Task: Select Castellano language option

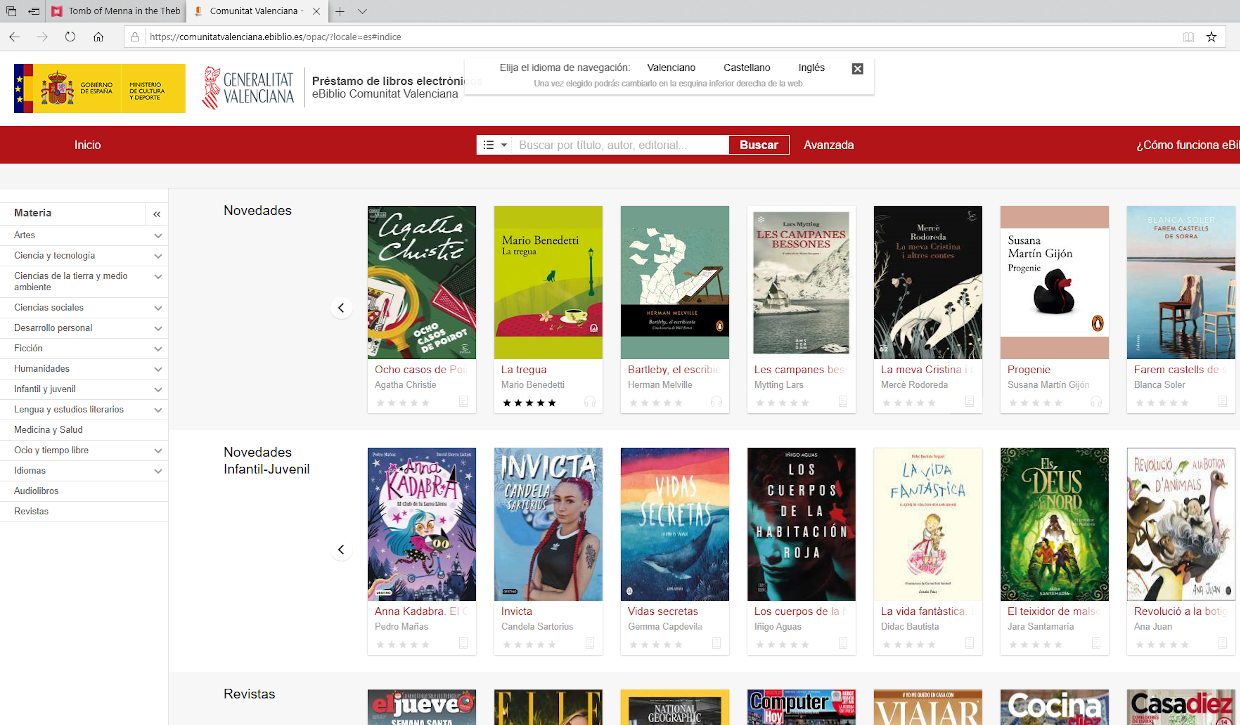Action: [x=747, y=68]
